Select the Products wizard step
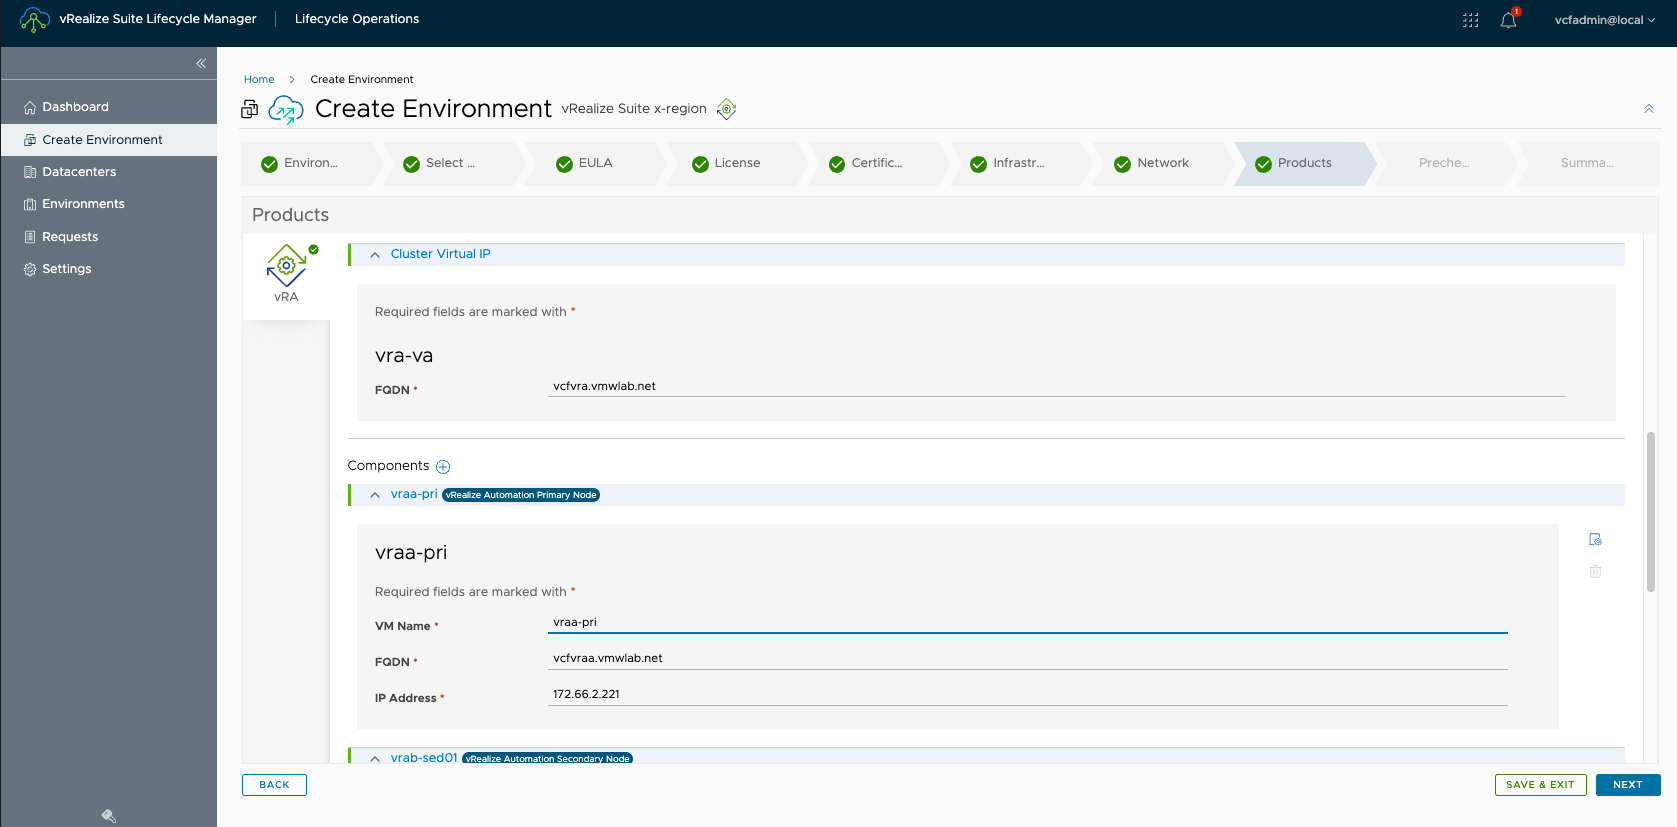 click(1305, 163)
